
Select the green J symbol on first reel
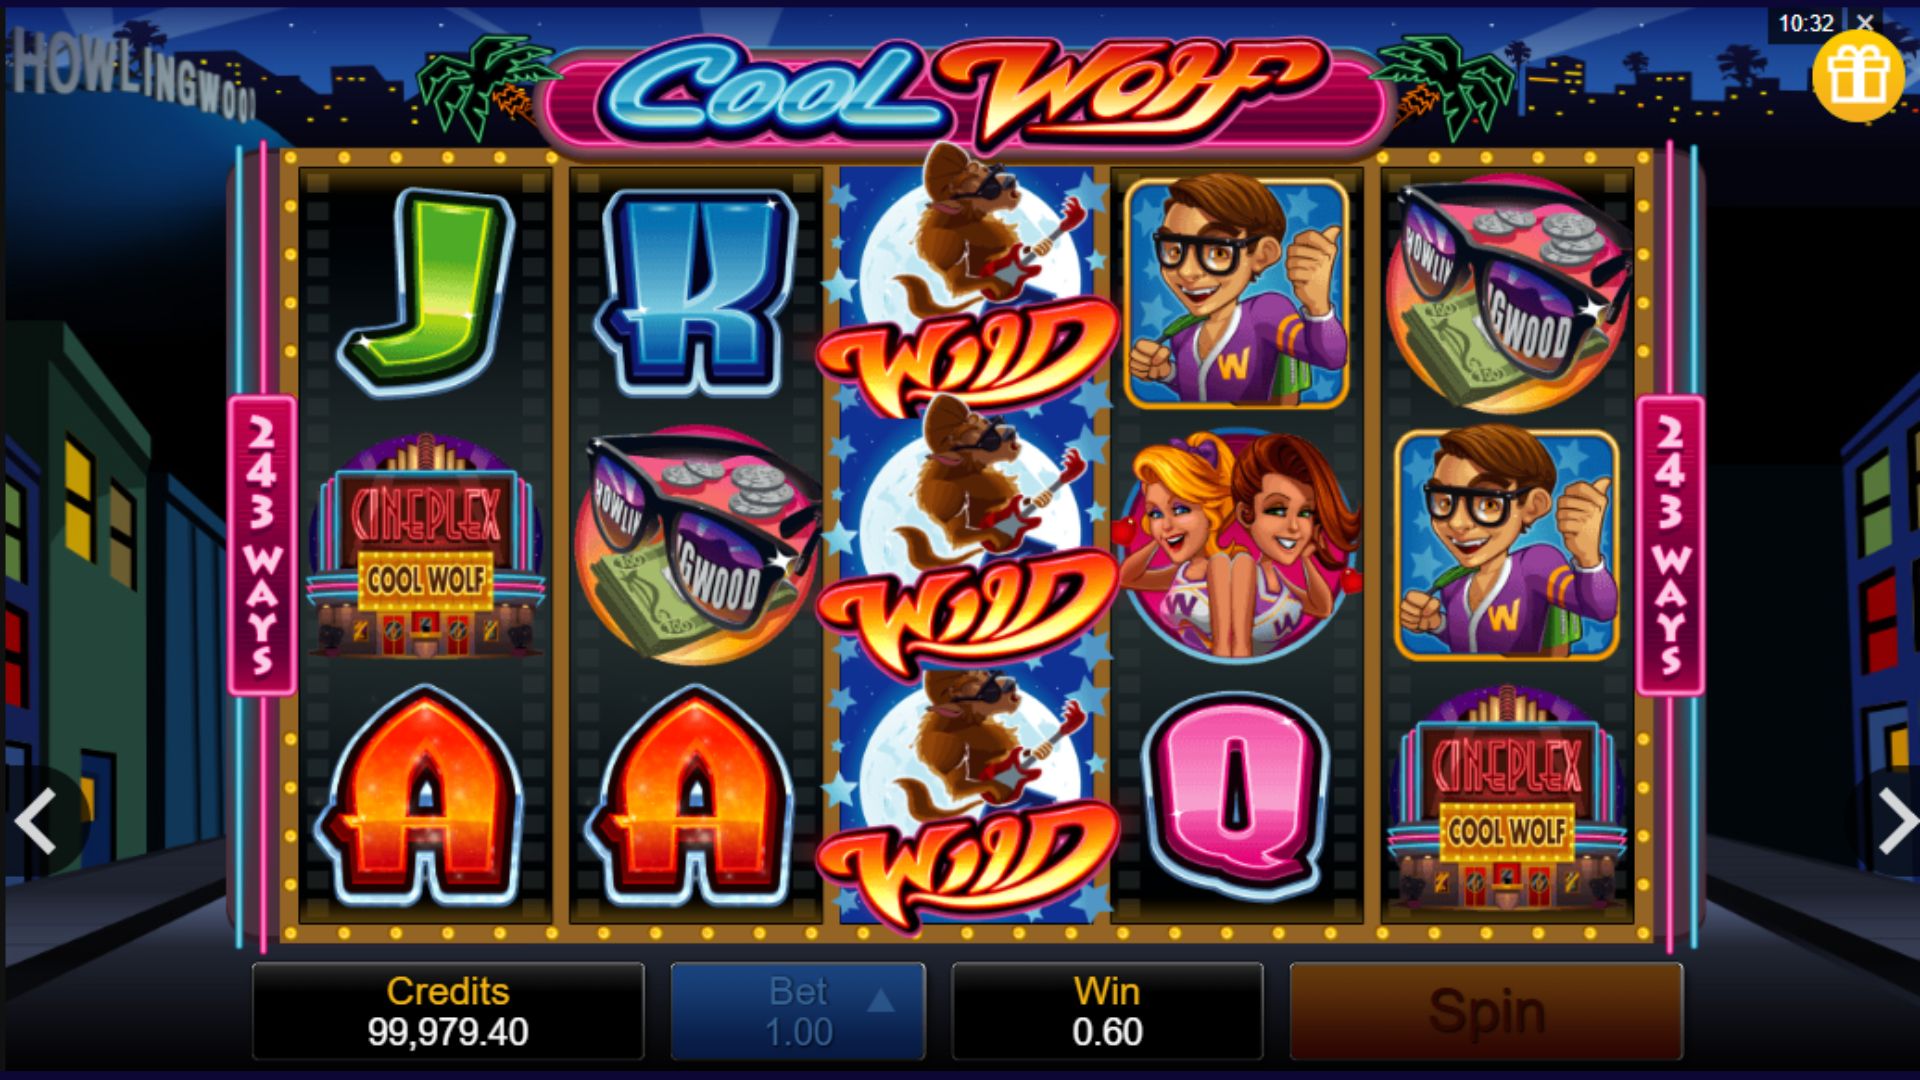[427, 290]
